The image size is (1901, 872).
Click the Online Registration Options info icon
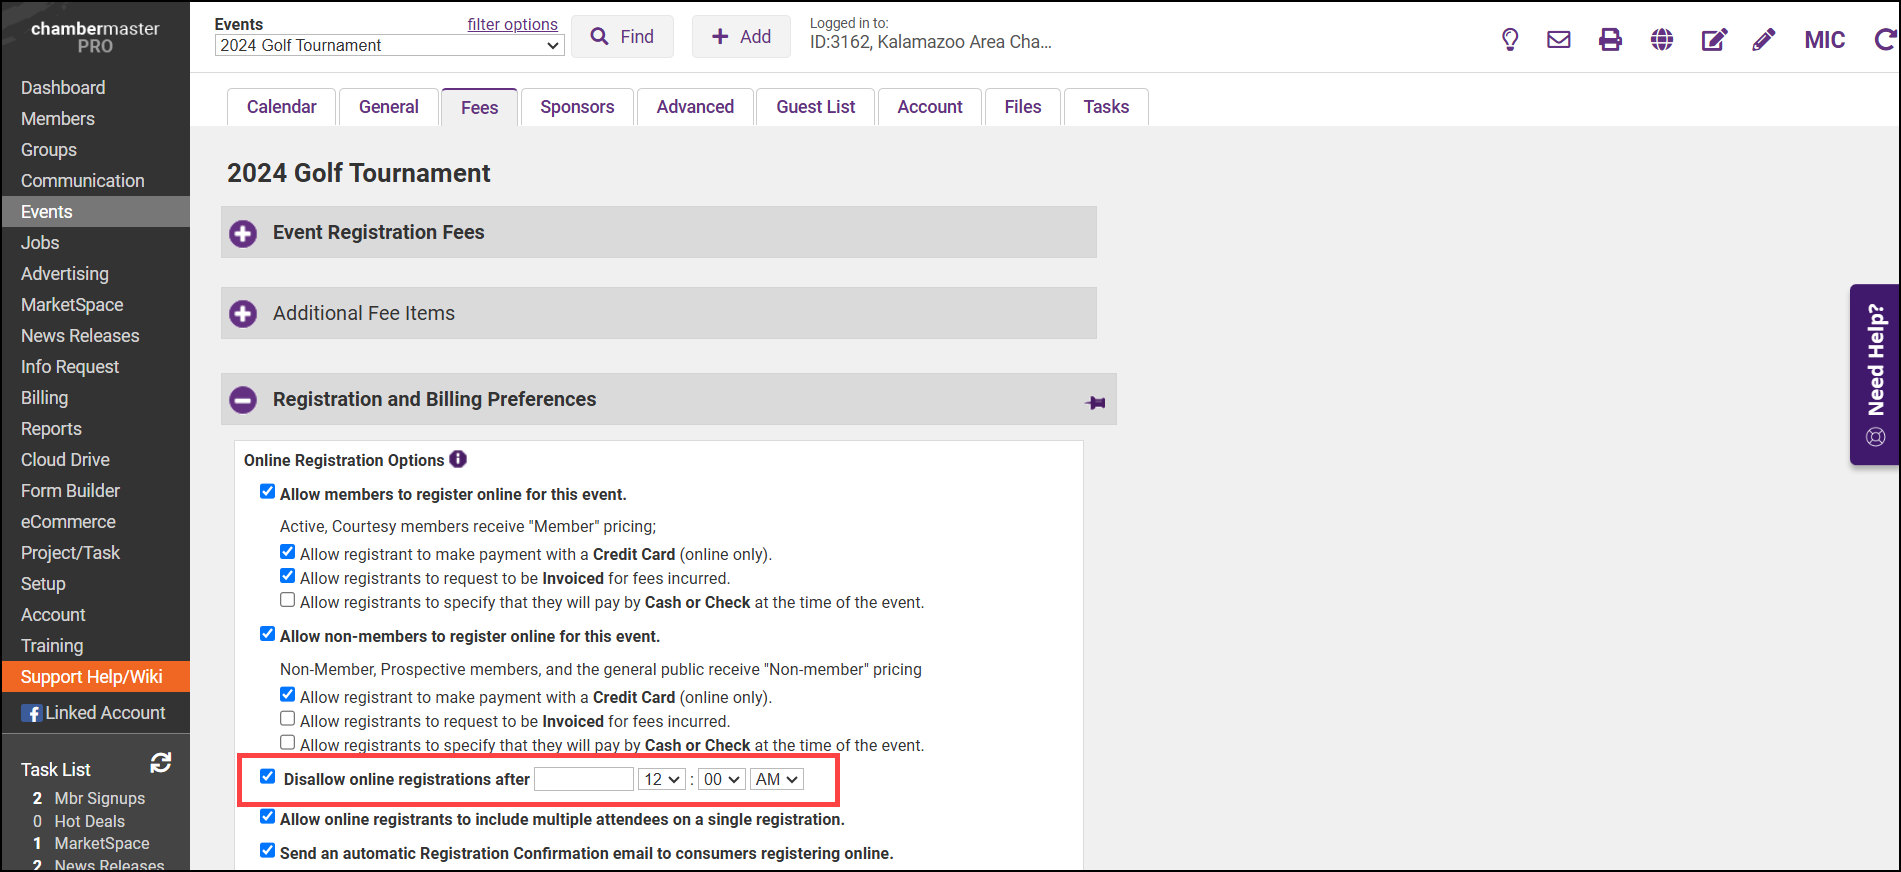coord(458,459)
